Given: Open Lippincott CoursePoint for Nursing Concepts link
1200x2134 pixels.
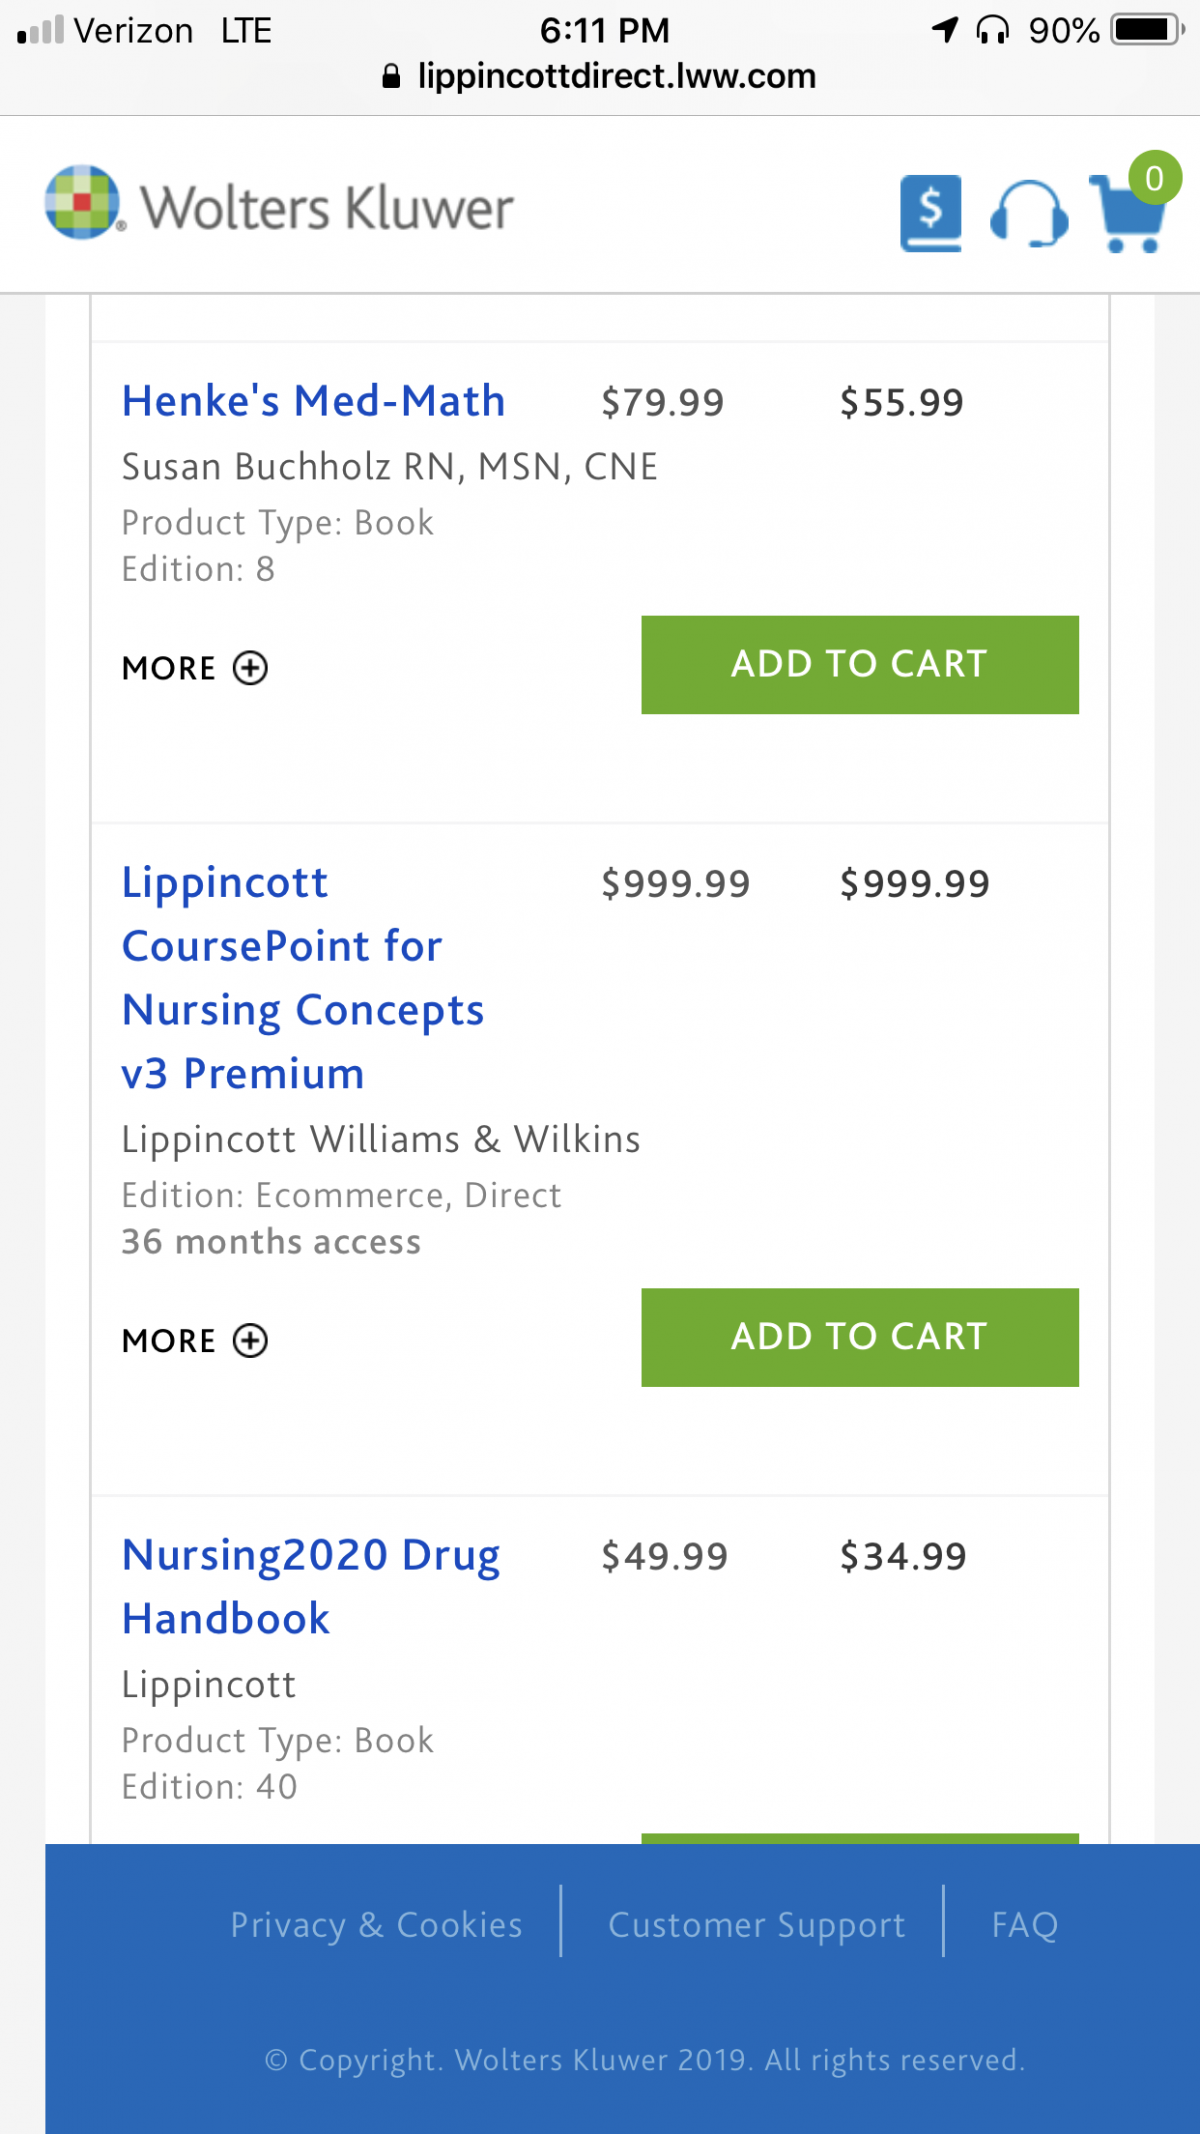Looking at the screenshot, I should coord(302,978).
